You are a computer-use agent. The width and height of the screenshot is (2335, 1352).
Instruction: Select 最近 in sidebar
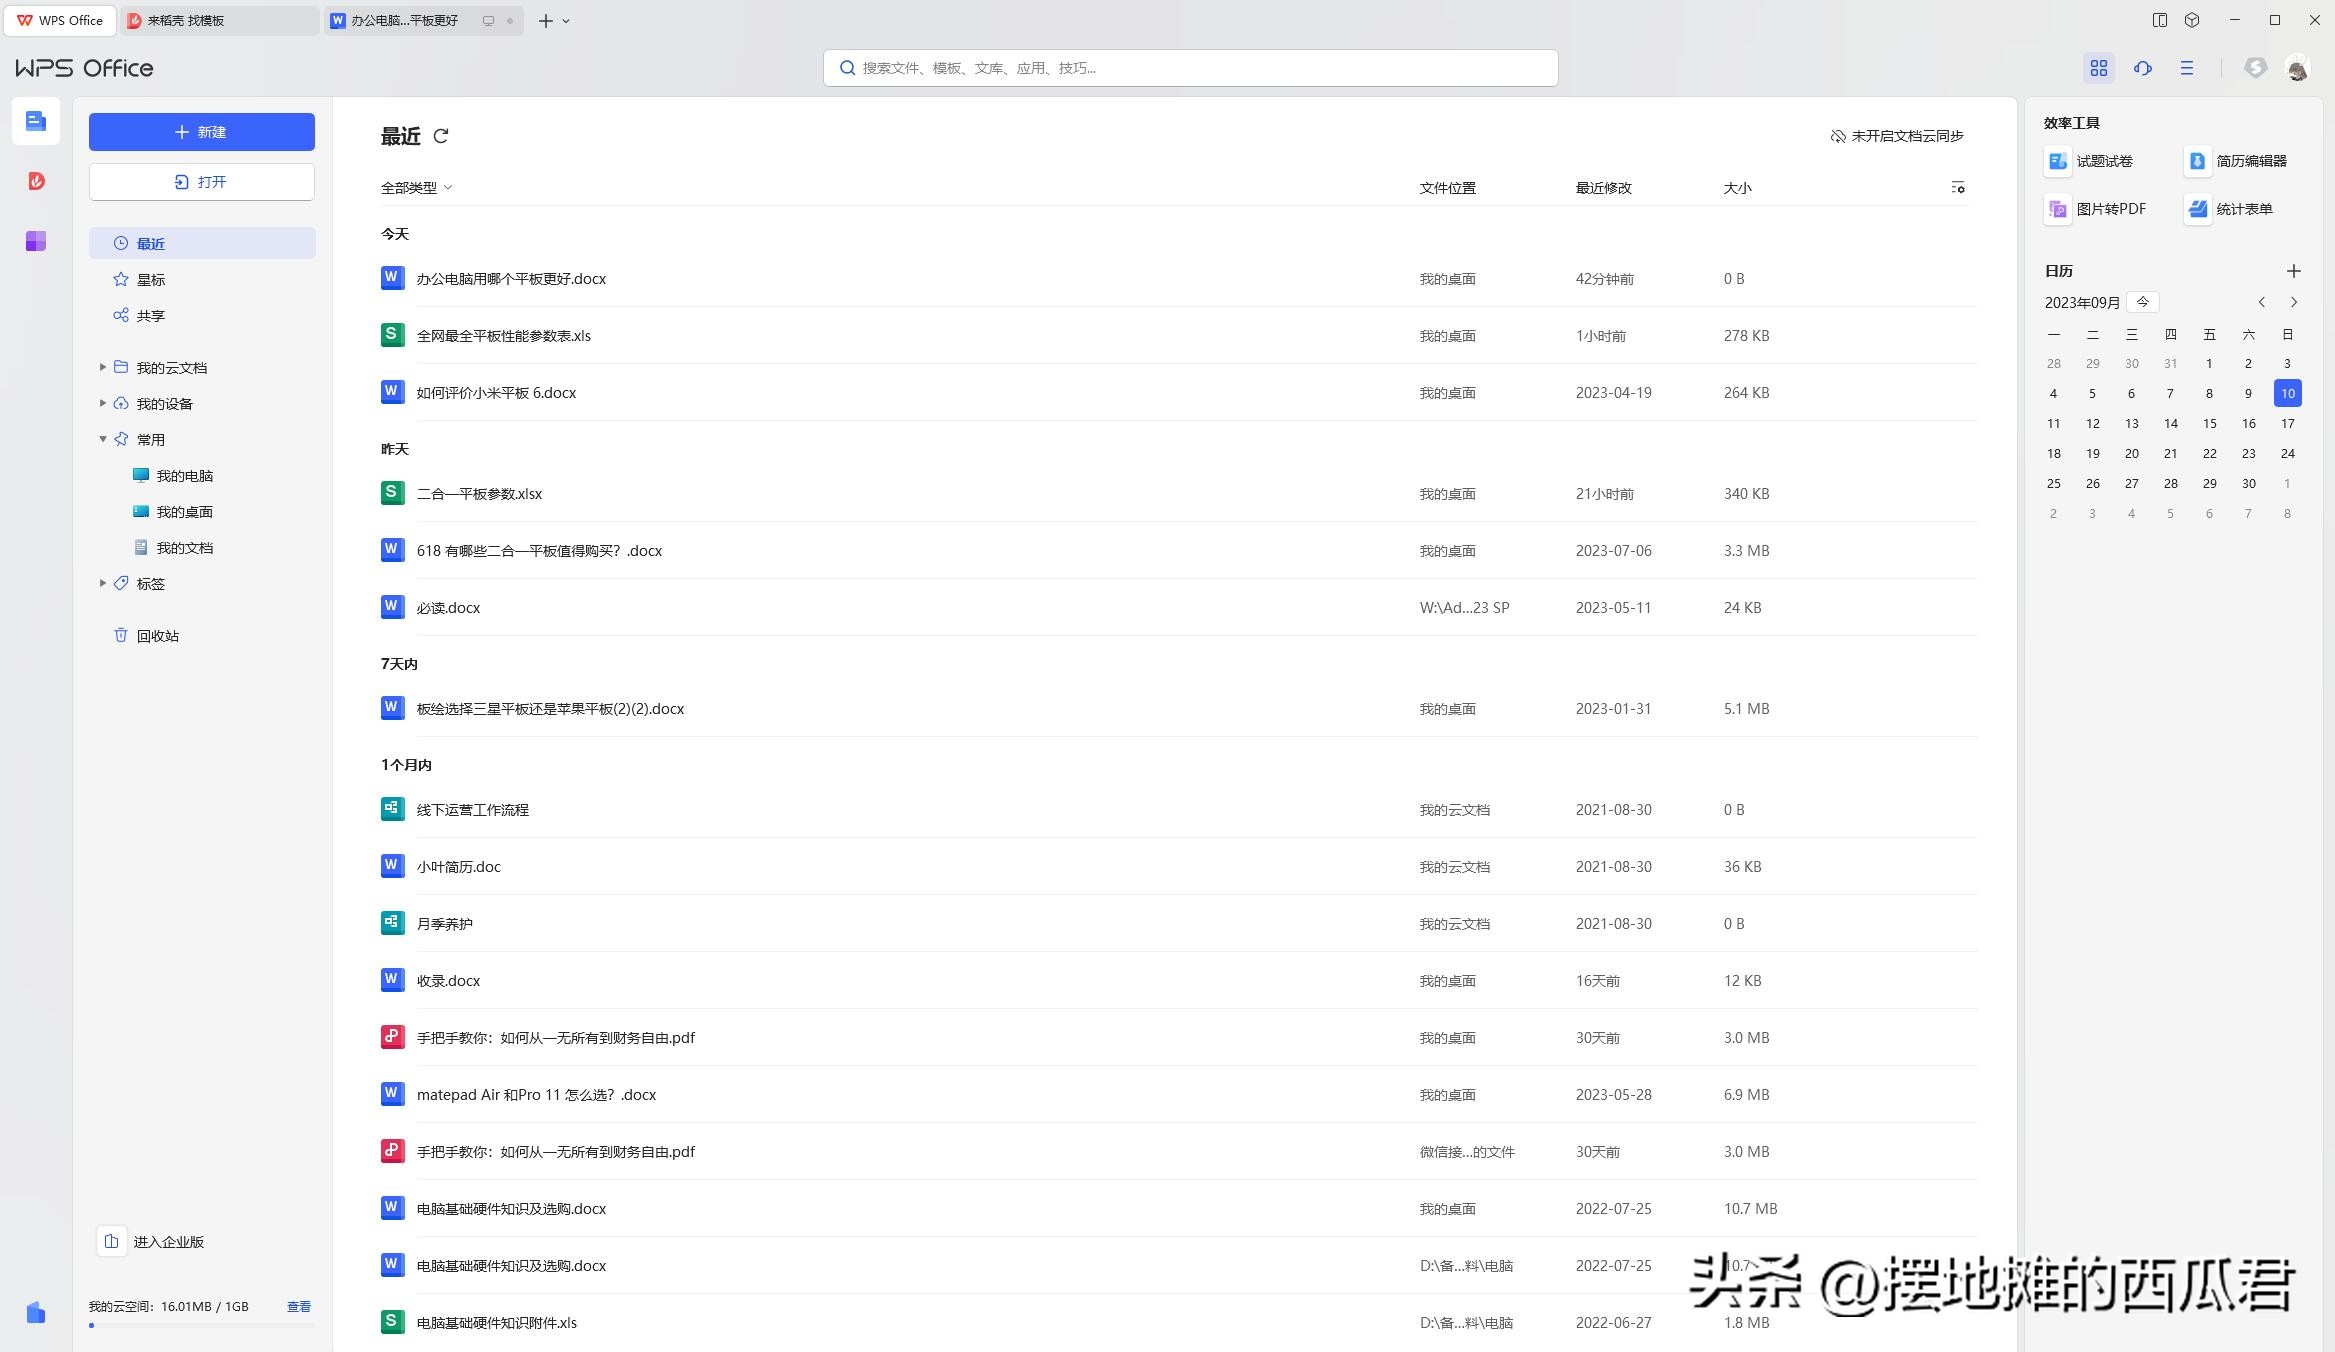(x=202, y=243)
